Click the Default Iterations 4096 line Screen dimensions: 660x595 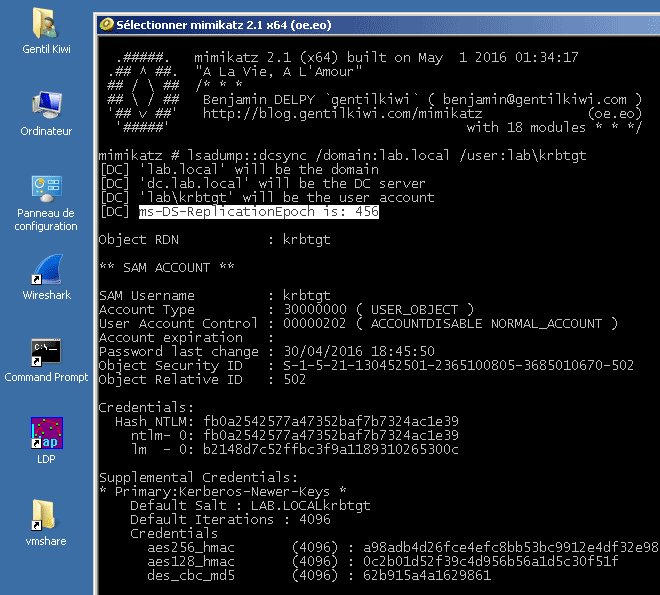click(230, 519)
